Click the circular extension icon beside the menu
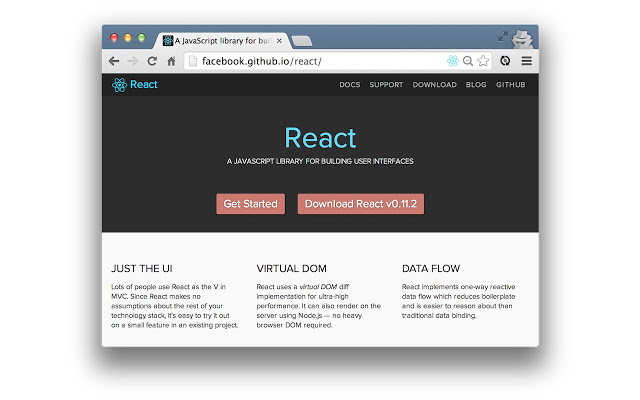 (505, 61)
